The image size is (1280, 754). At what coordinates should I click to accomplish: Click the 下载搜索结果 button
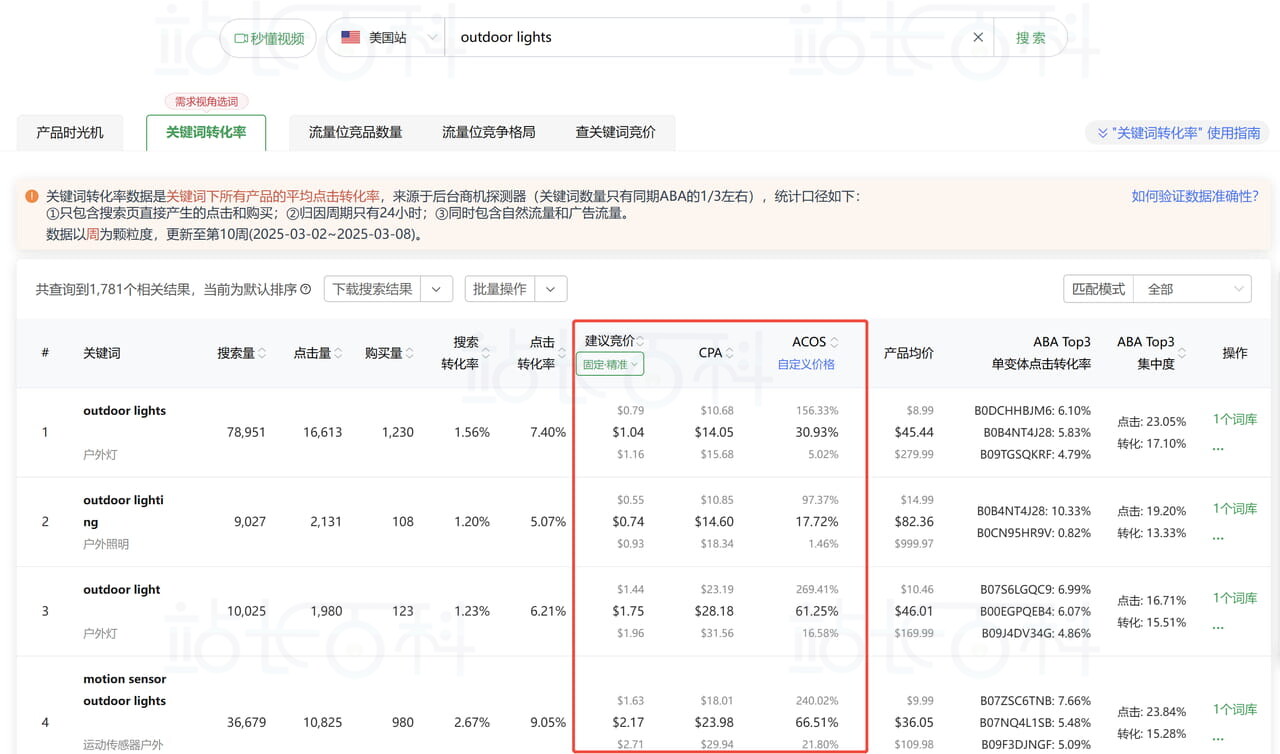(x=372, y=289)
